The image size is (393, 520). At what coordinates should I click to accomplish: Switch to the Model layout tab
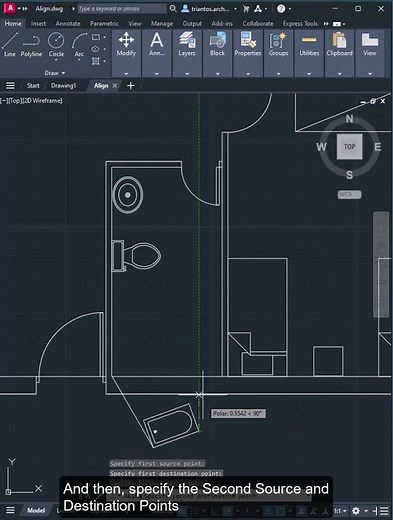click(36, 510)
